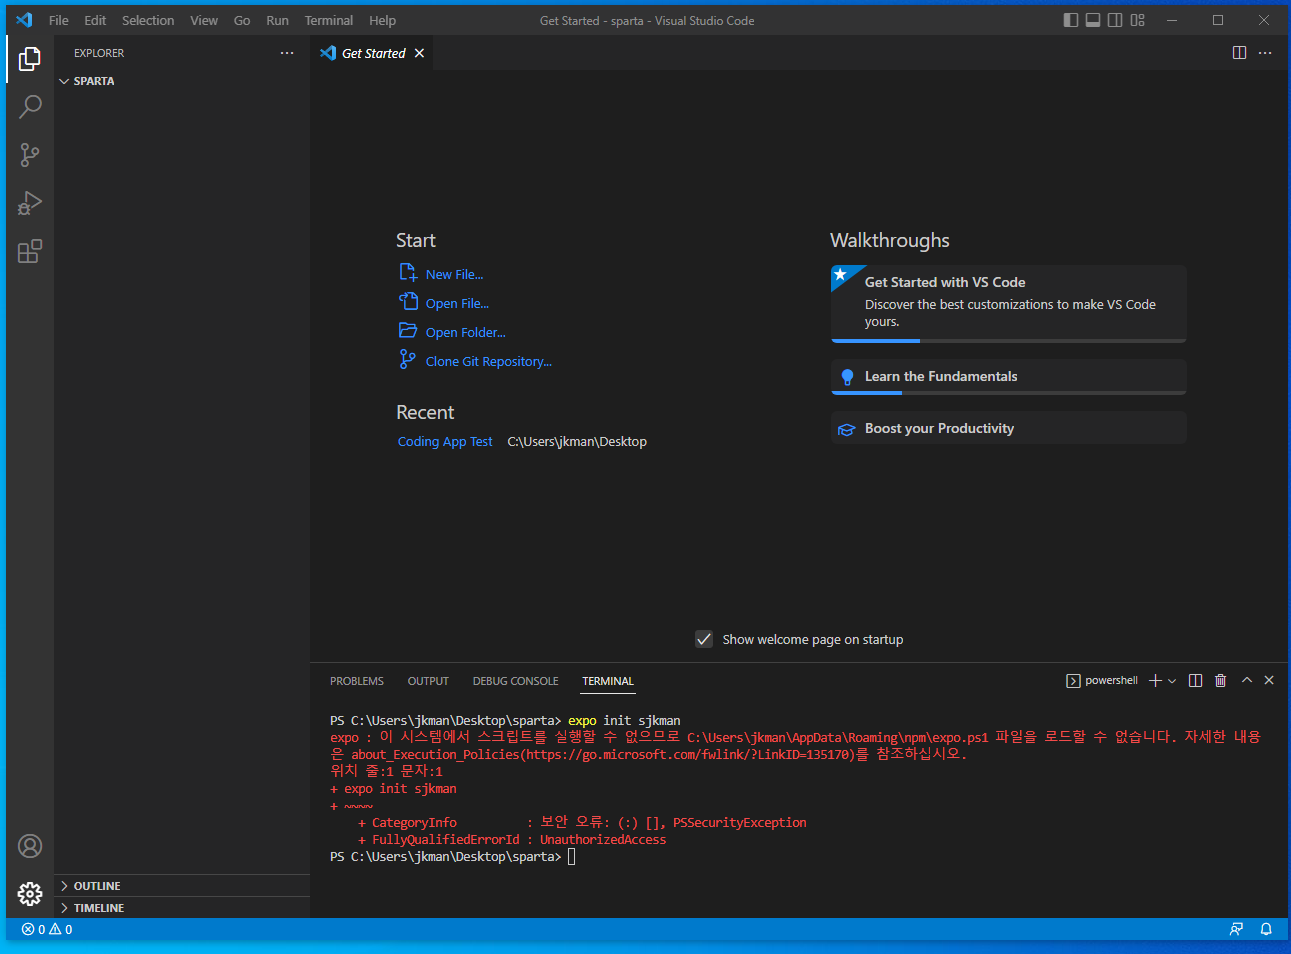Viewport: 1291px width, 954px height.
Task: Select the Get Started editor tab
Action: (374, 53)
